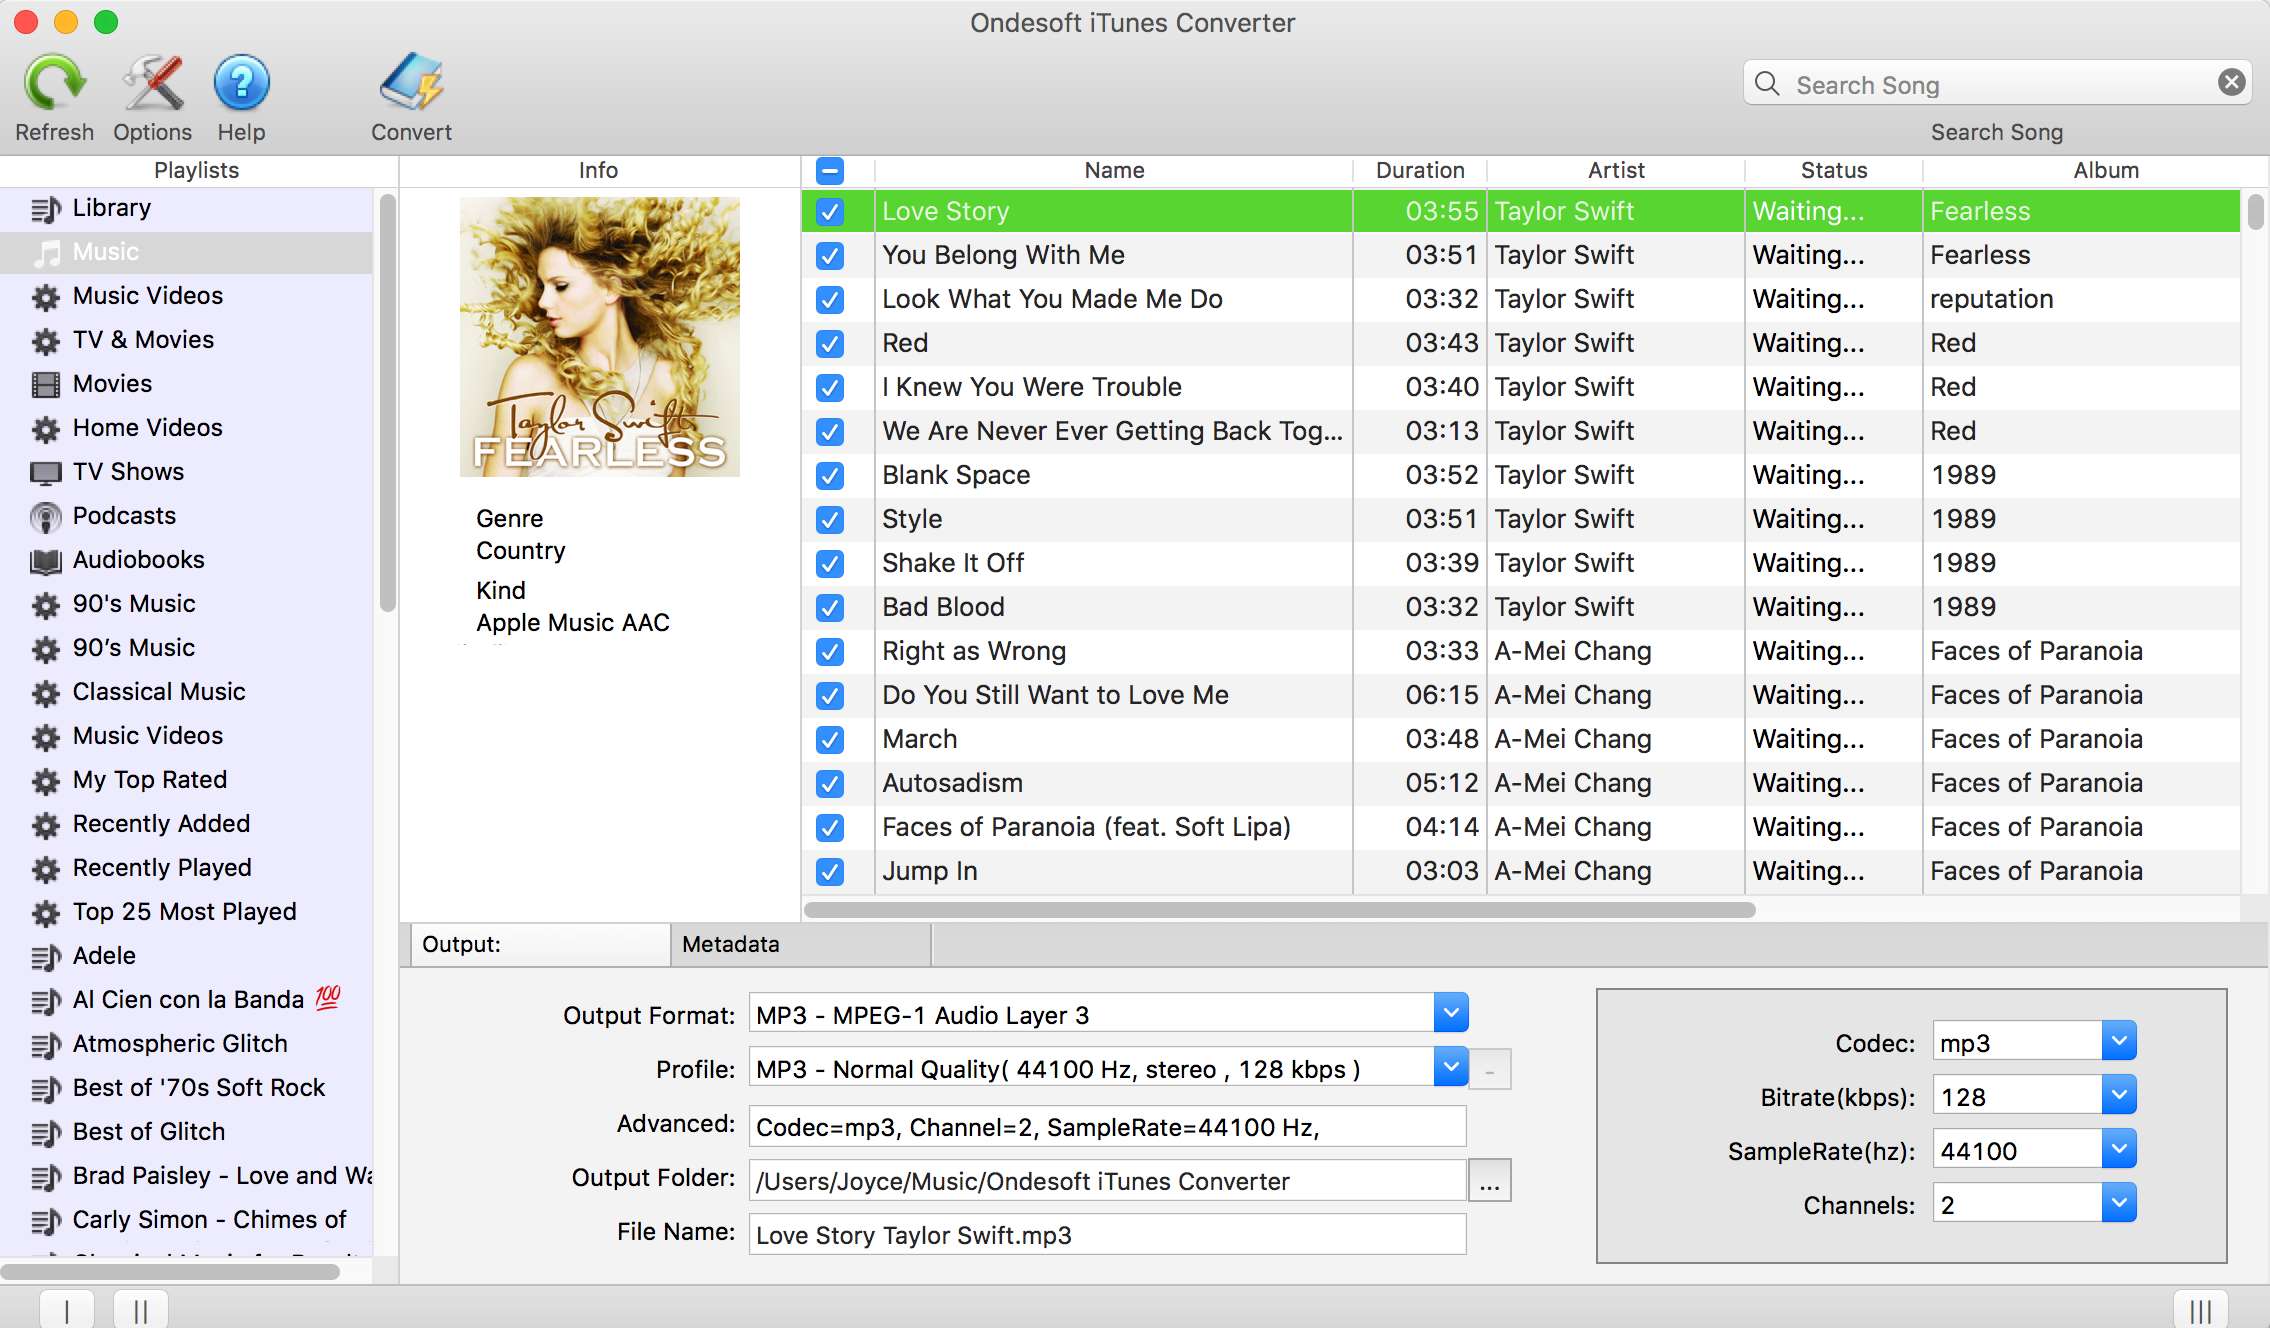Disable checkbox for Bad Blood track
Viewport: 2270px width, 1328px height.
[x=830, y=606]
